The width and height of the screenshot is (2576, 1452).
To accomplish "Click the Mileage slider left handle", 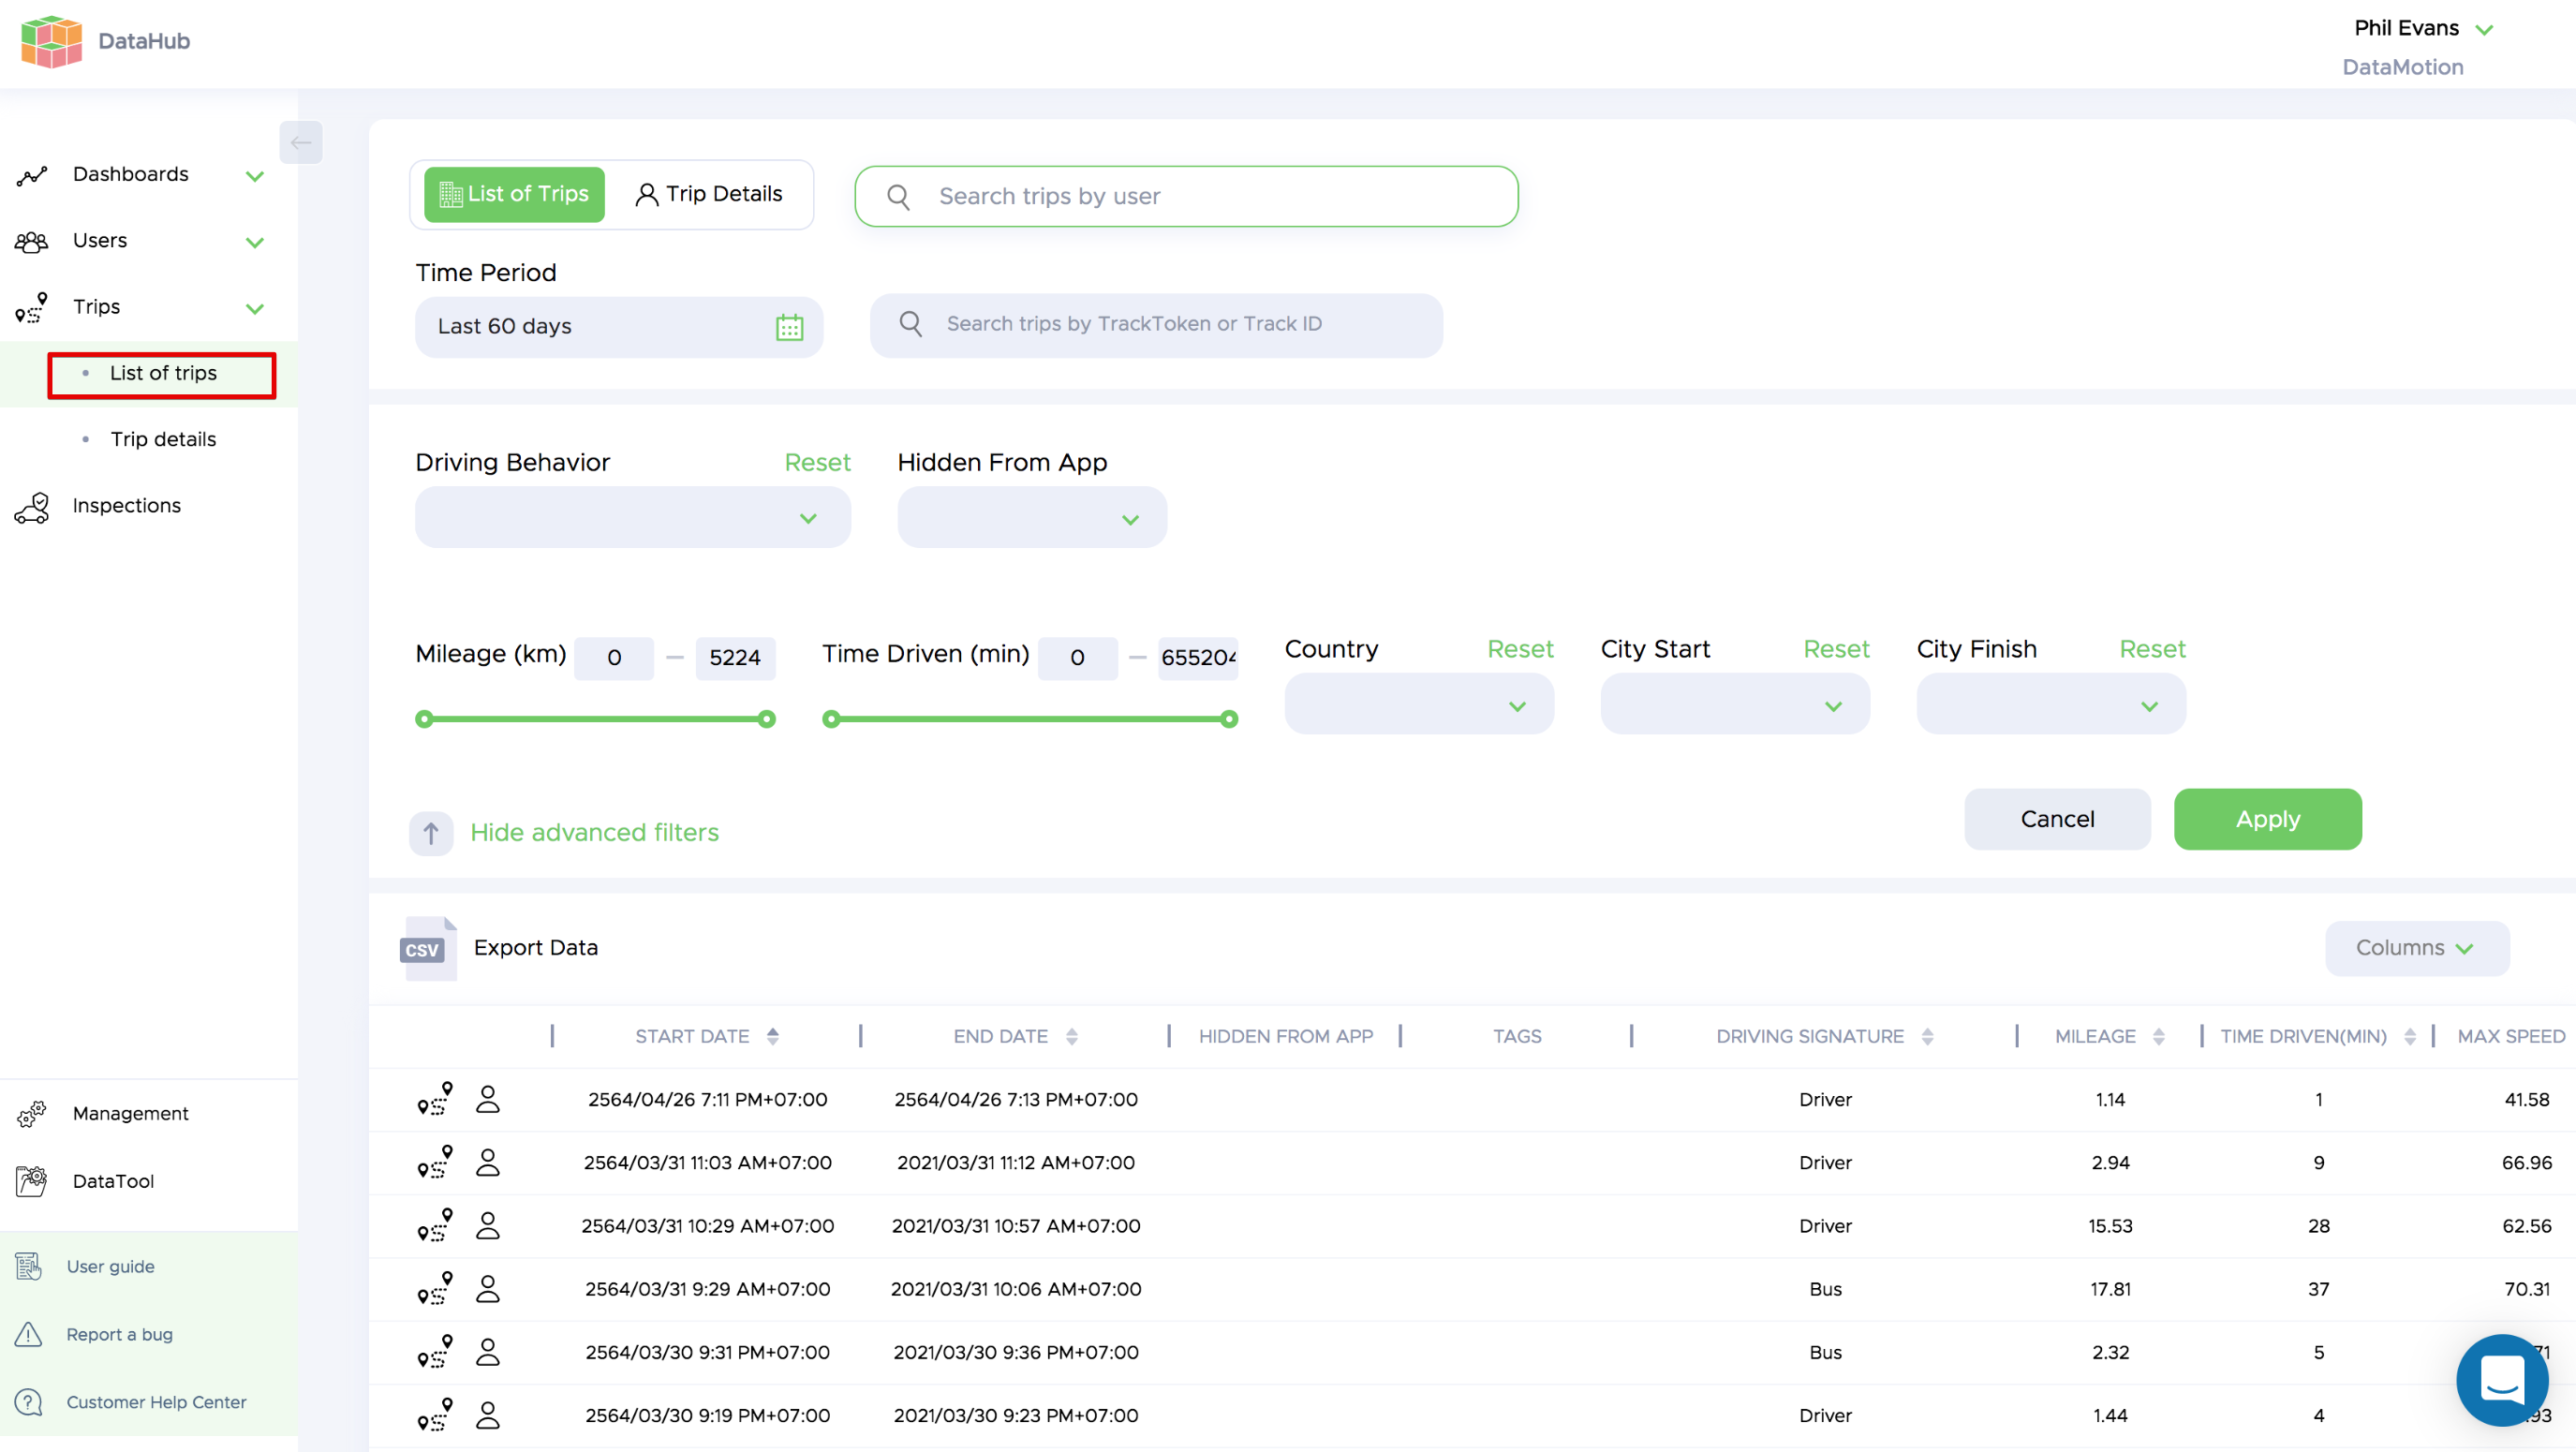I will (424, 719).
